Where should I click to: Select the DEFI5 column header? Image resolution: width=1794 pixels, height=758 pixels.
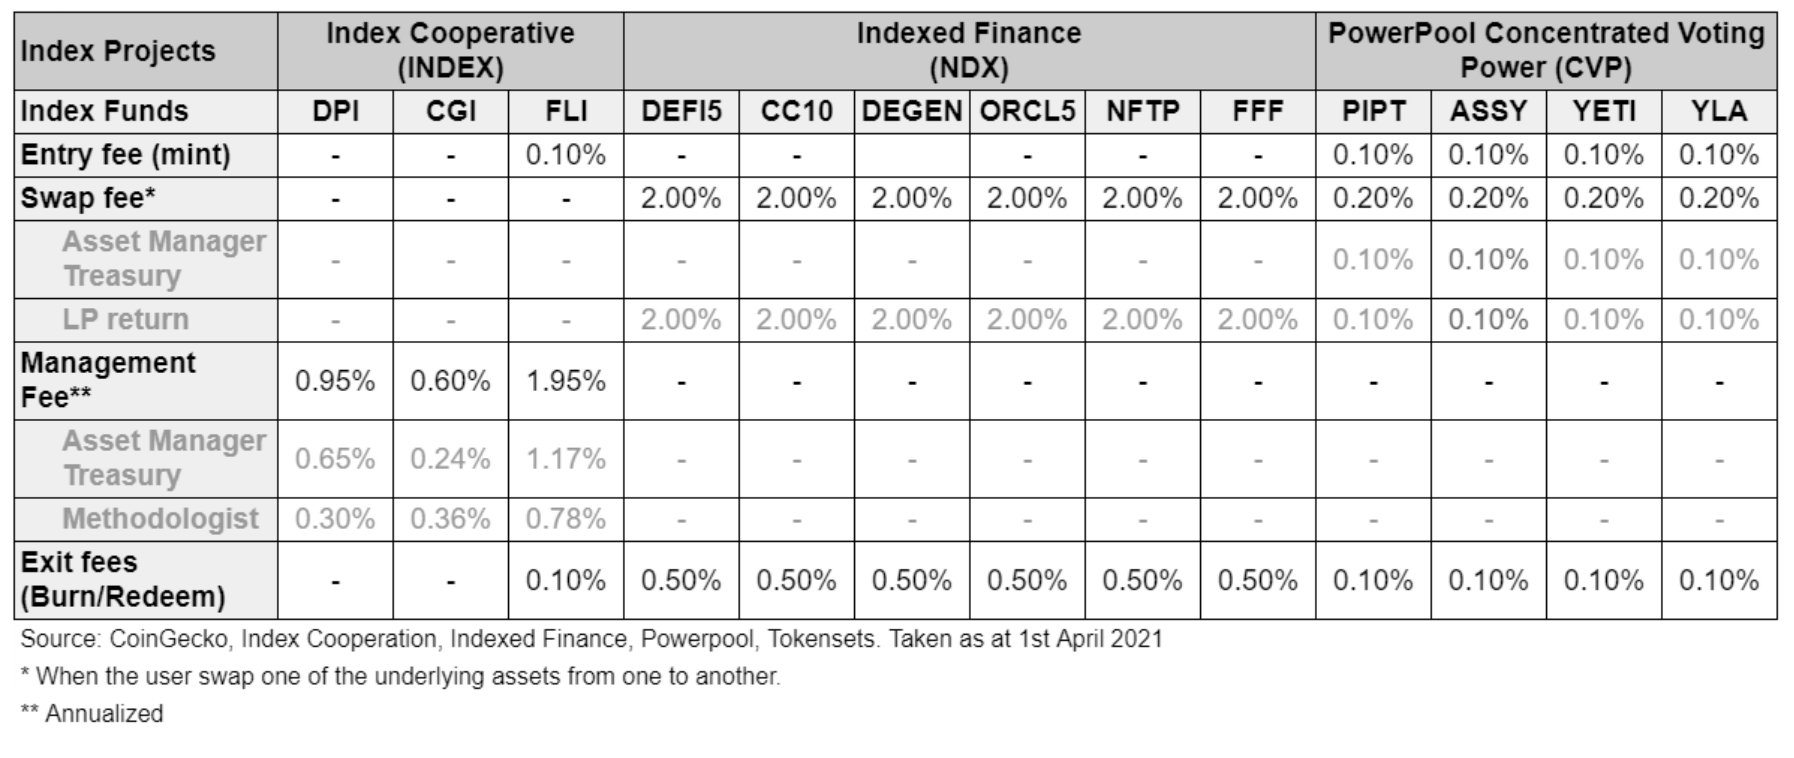click(x=681, y=111)
